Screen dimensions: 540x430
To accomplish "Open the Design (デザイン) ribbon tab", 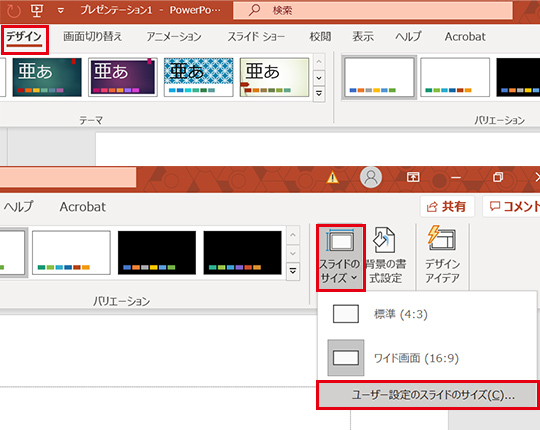I will click(24, 37).
